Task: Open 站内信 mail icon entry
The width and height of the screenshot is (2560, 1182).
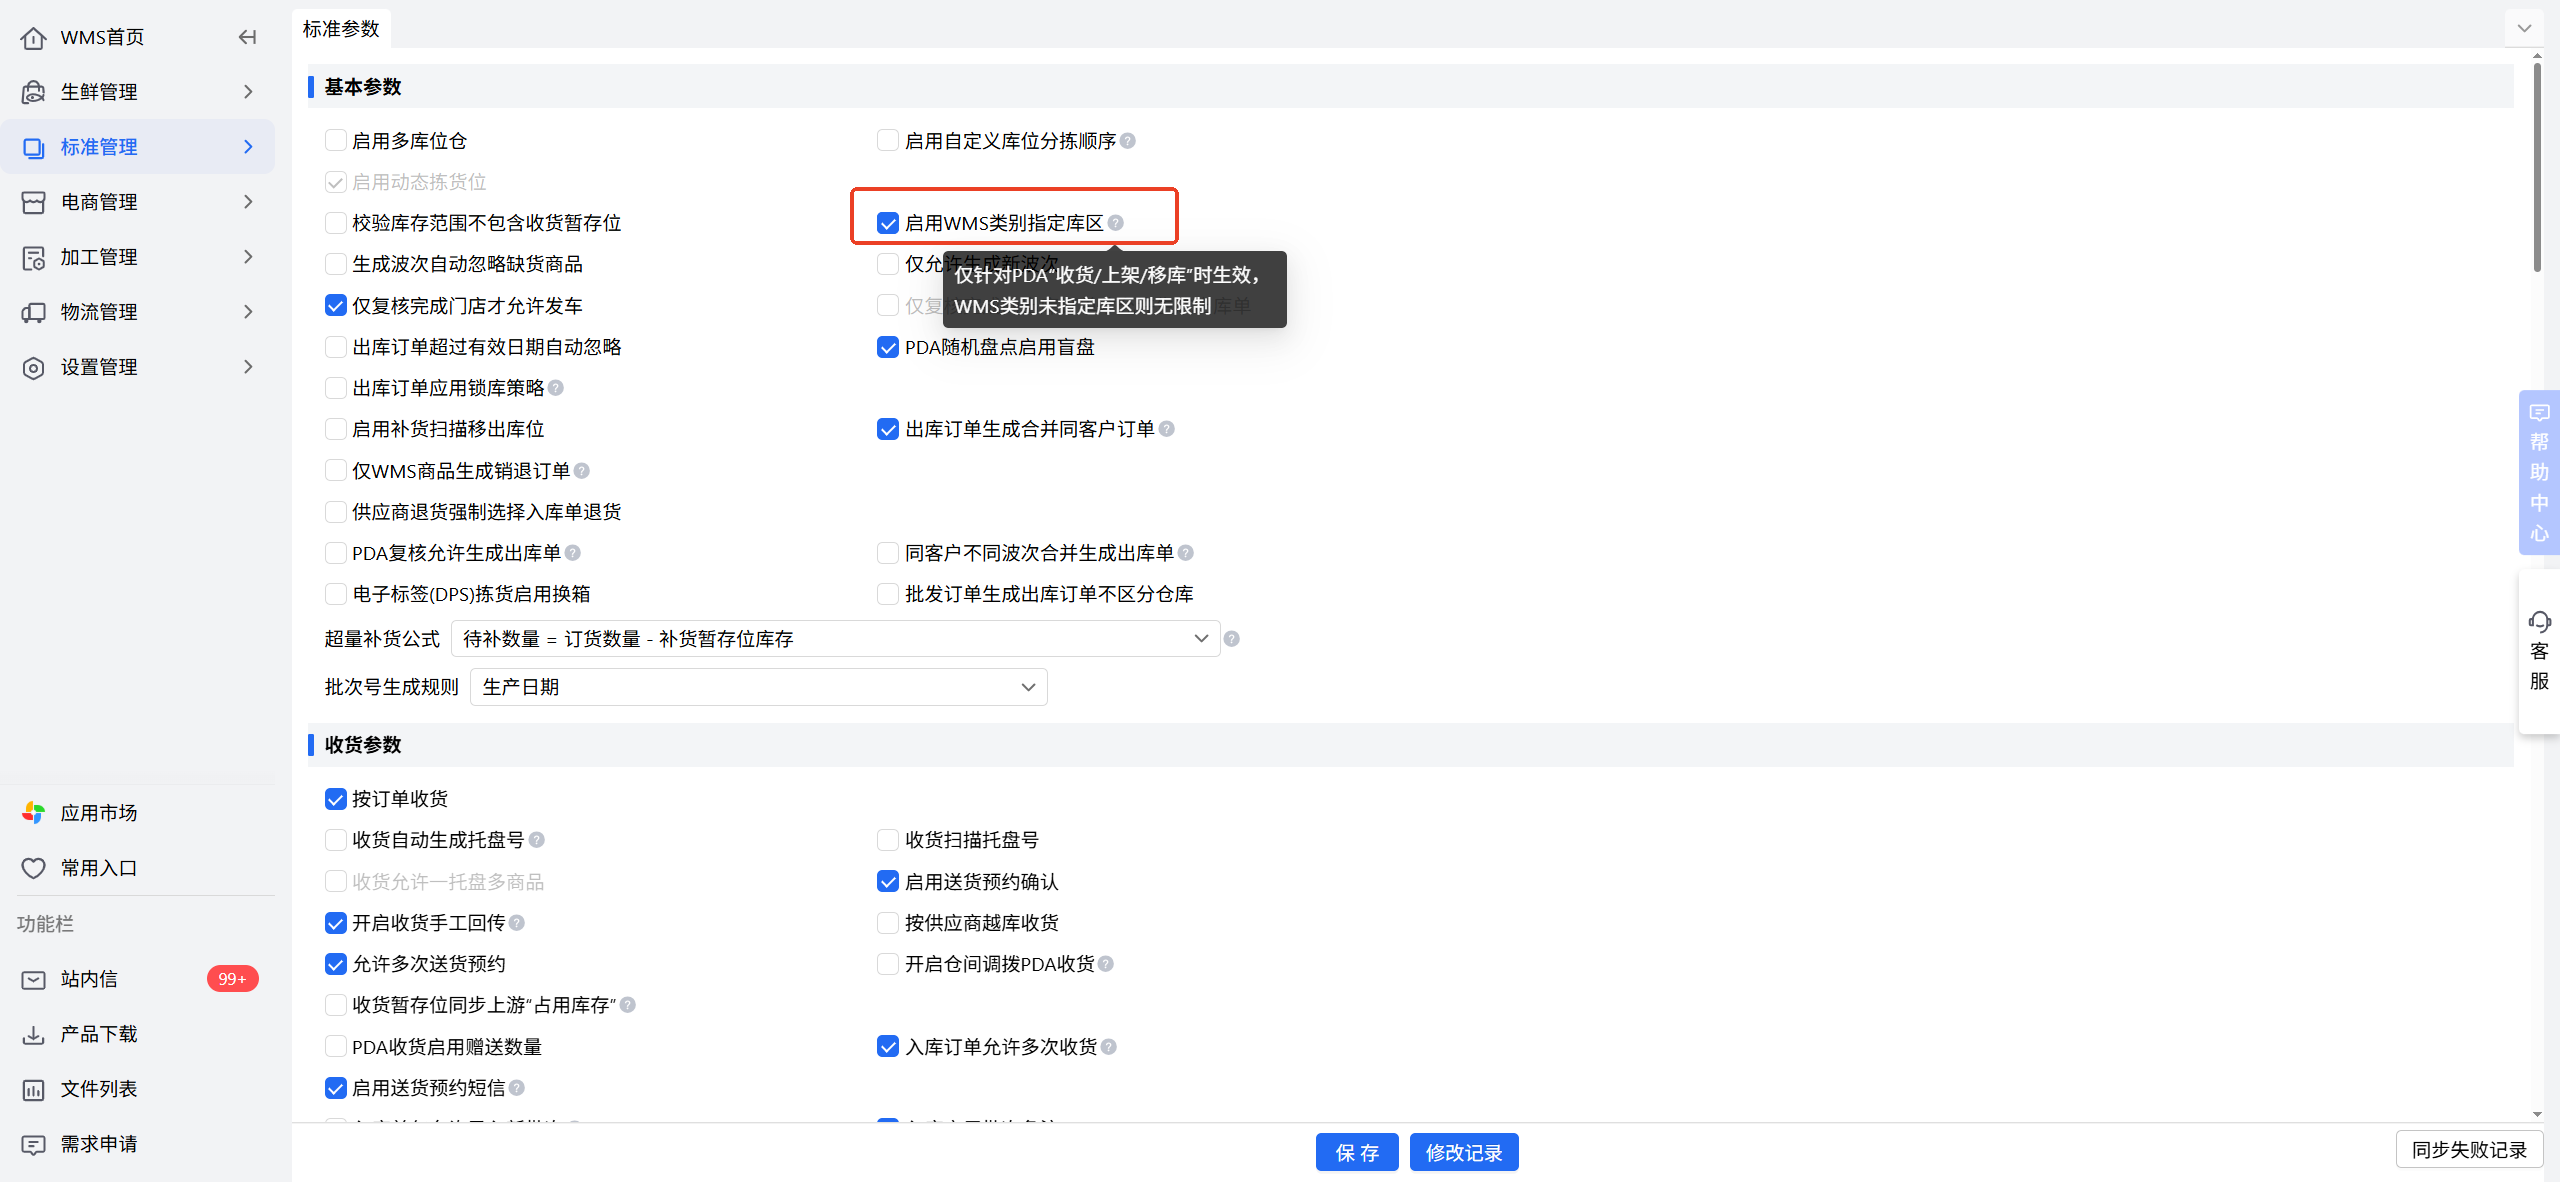Action: pos(33,979)
